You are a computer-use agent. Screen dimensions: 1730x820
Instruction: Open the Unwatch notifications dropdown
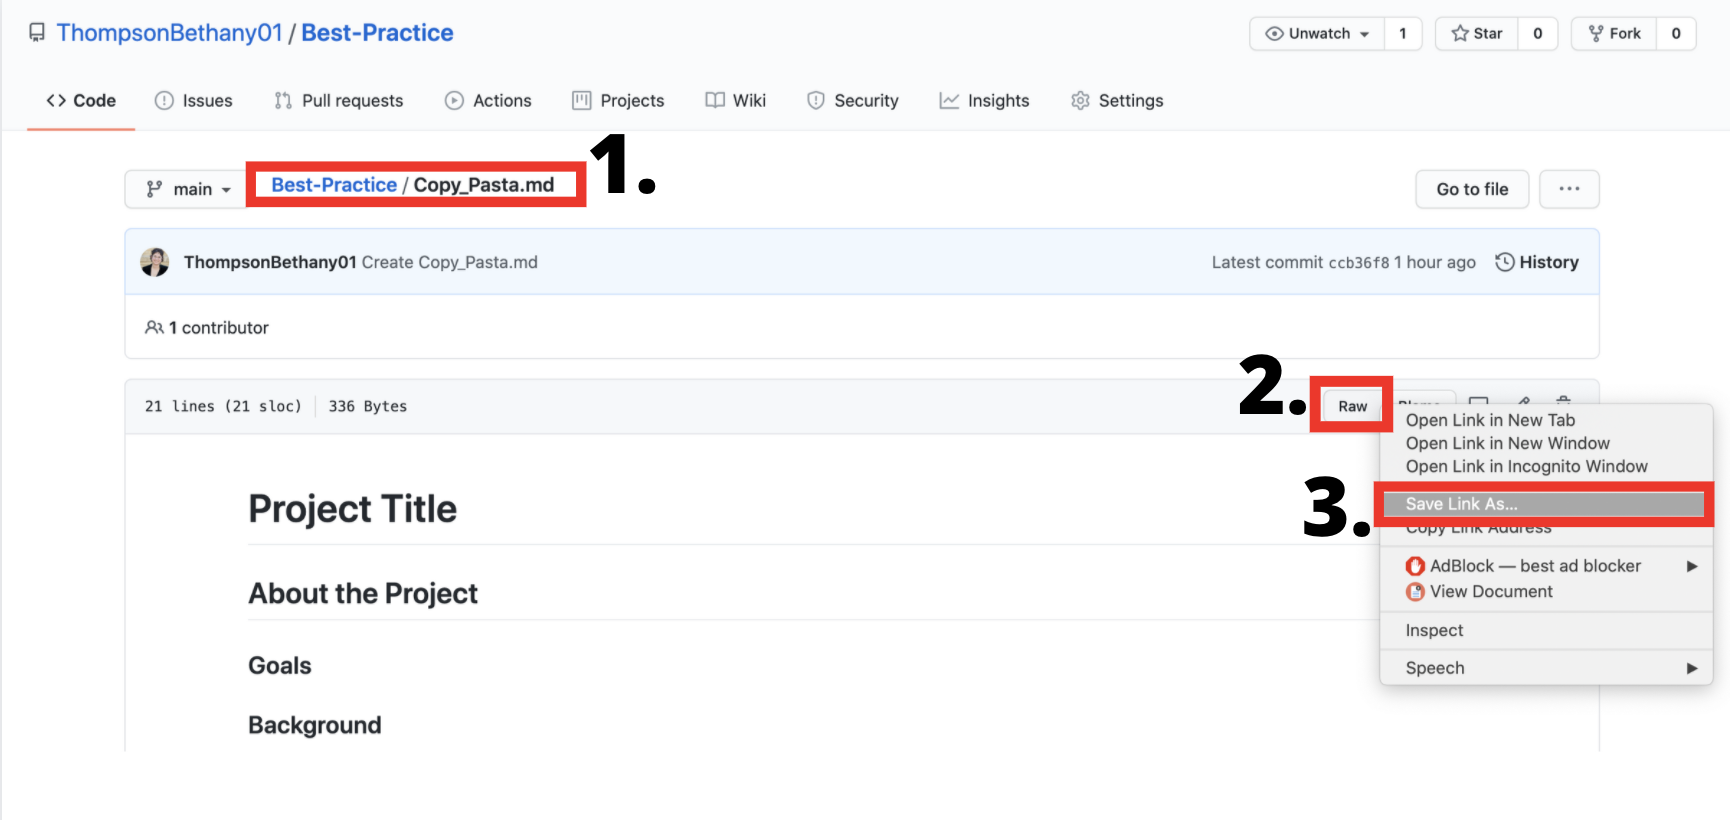1317,33
